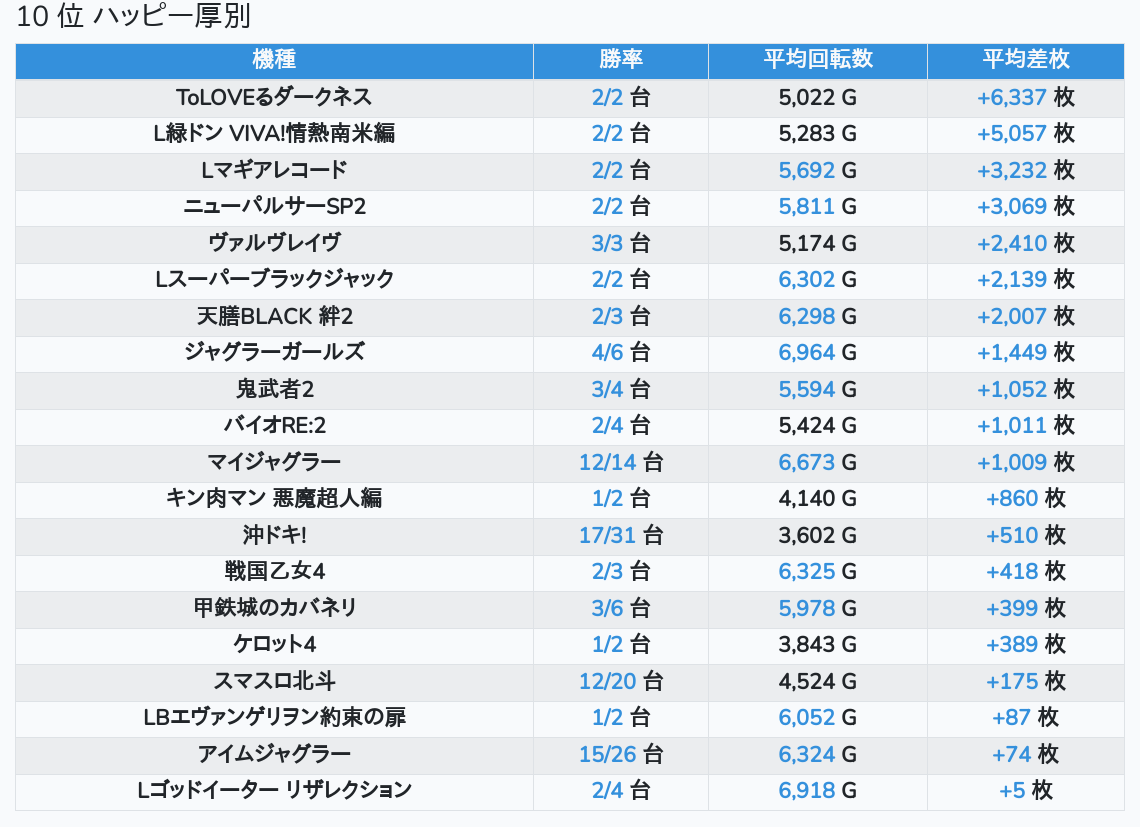
Task: Click the 4/6 台 win rate value
Action: click(x=621, y=352)
